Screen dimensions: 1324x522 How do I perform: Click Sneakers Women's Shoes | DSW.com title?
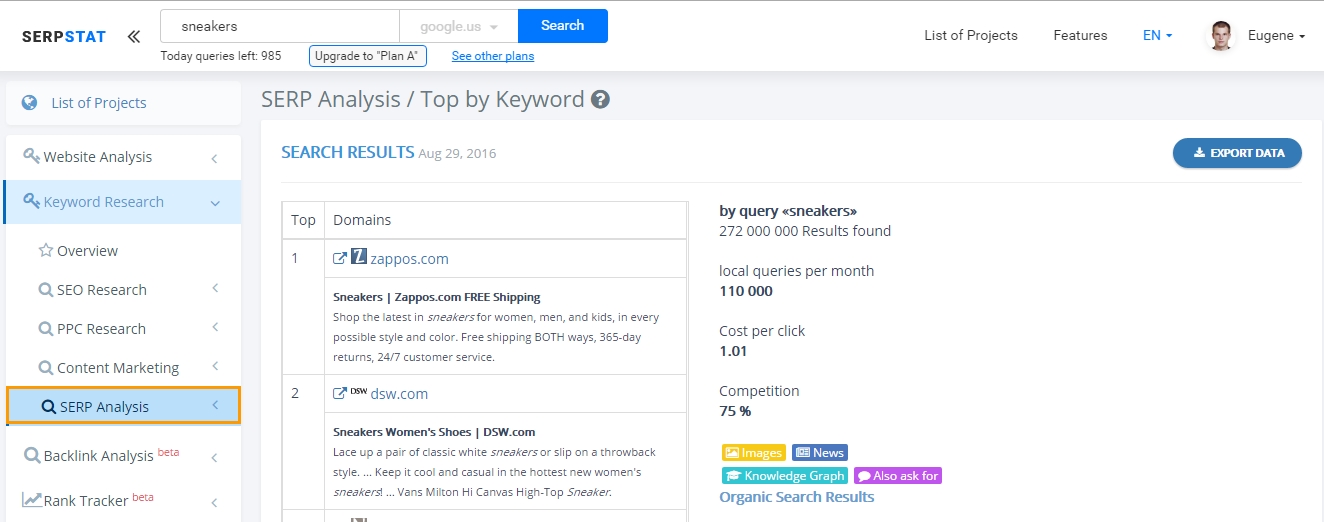coord(434,432)
